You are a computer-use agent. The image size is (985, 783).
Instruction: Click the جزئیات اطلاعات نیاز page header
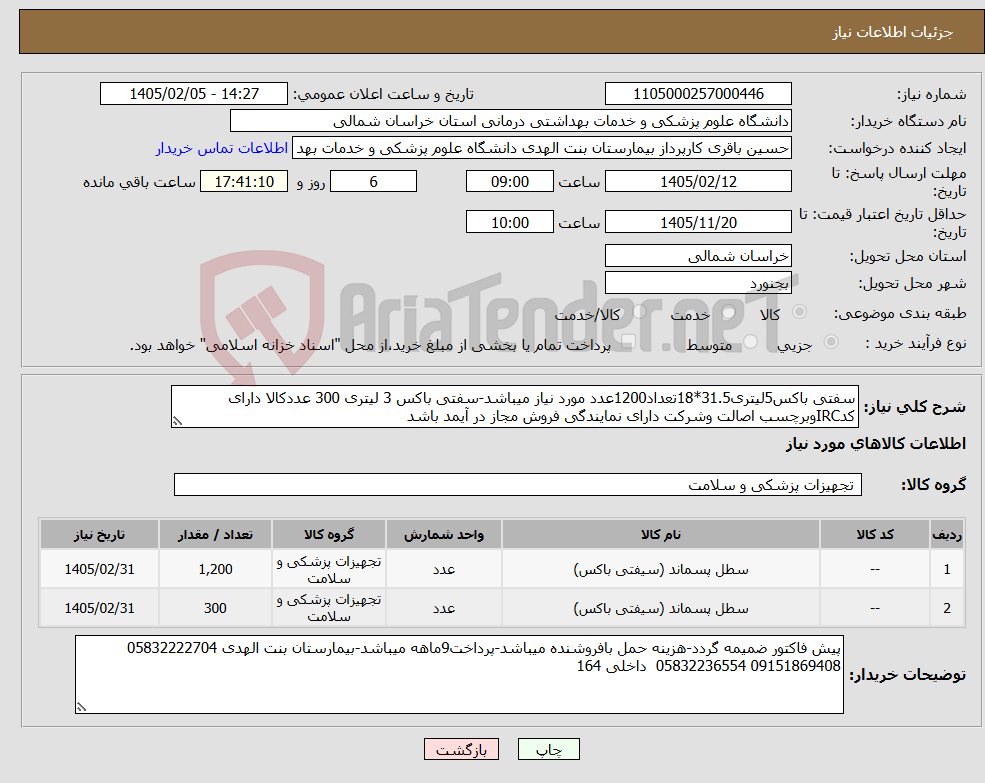893,32
